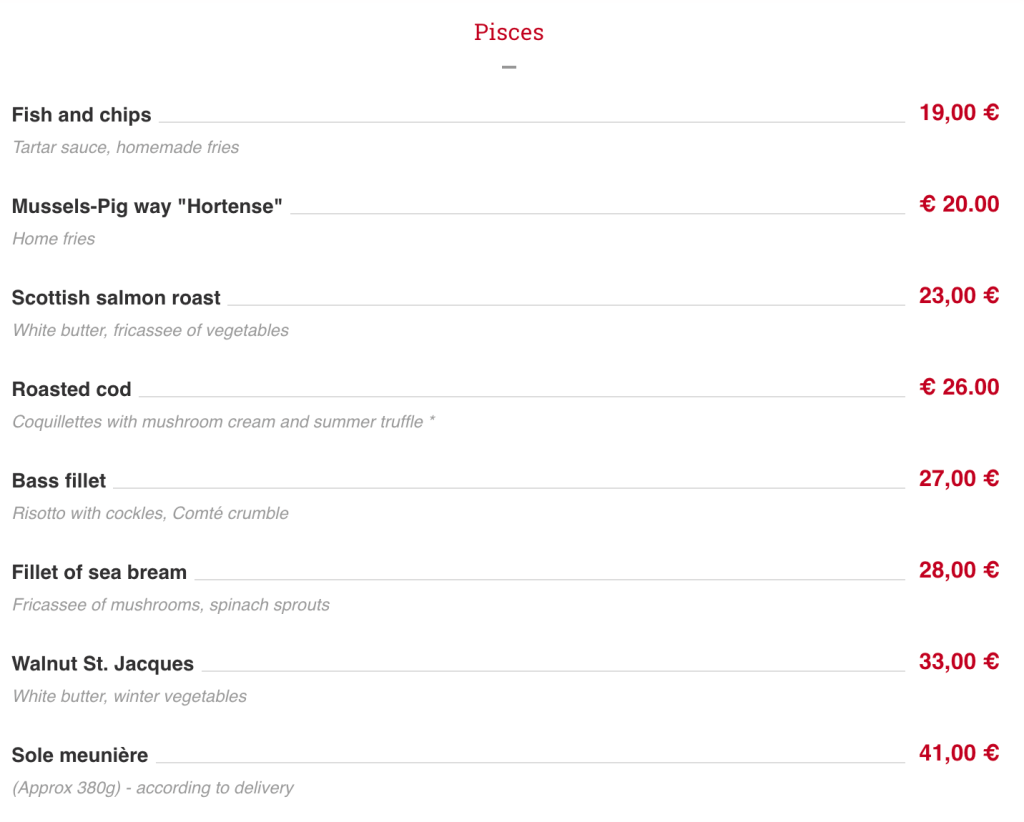
Task: Click the Pisces section heading
Action: point(509,32)
